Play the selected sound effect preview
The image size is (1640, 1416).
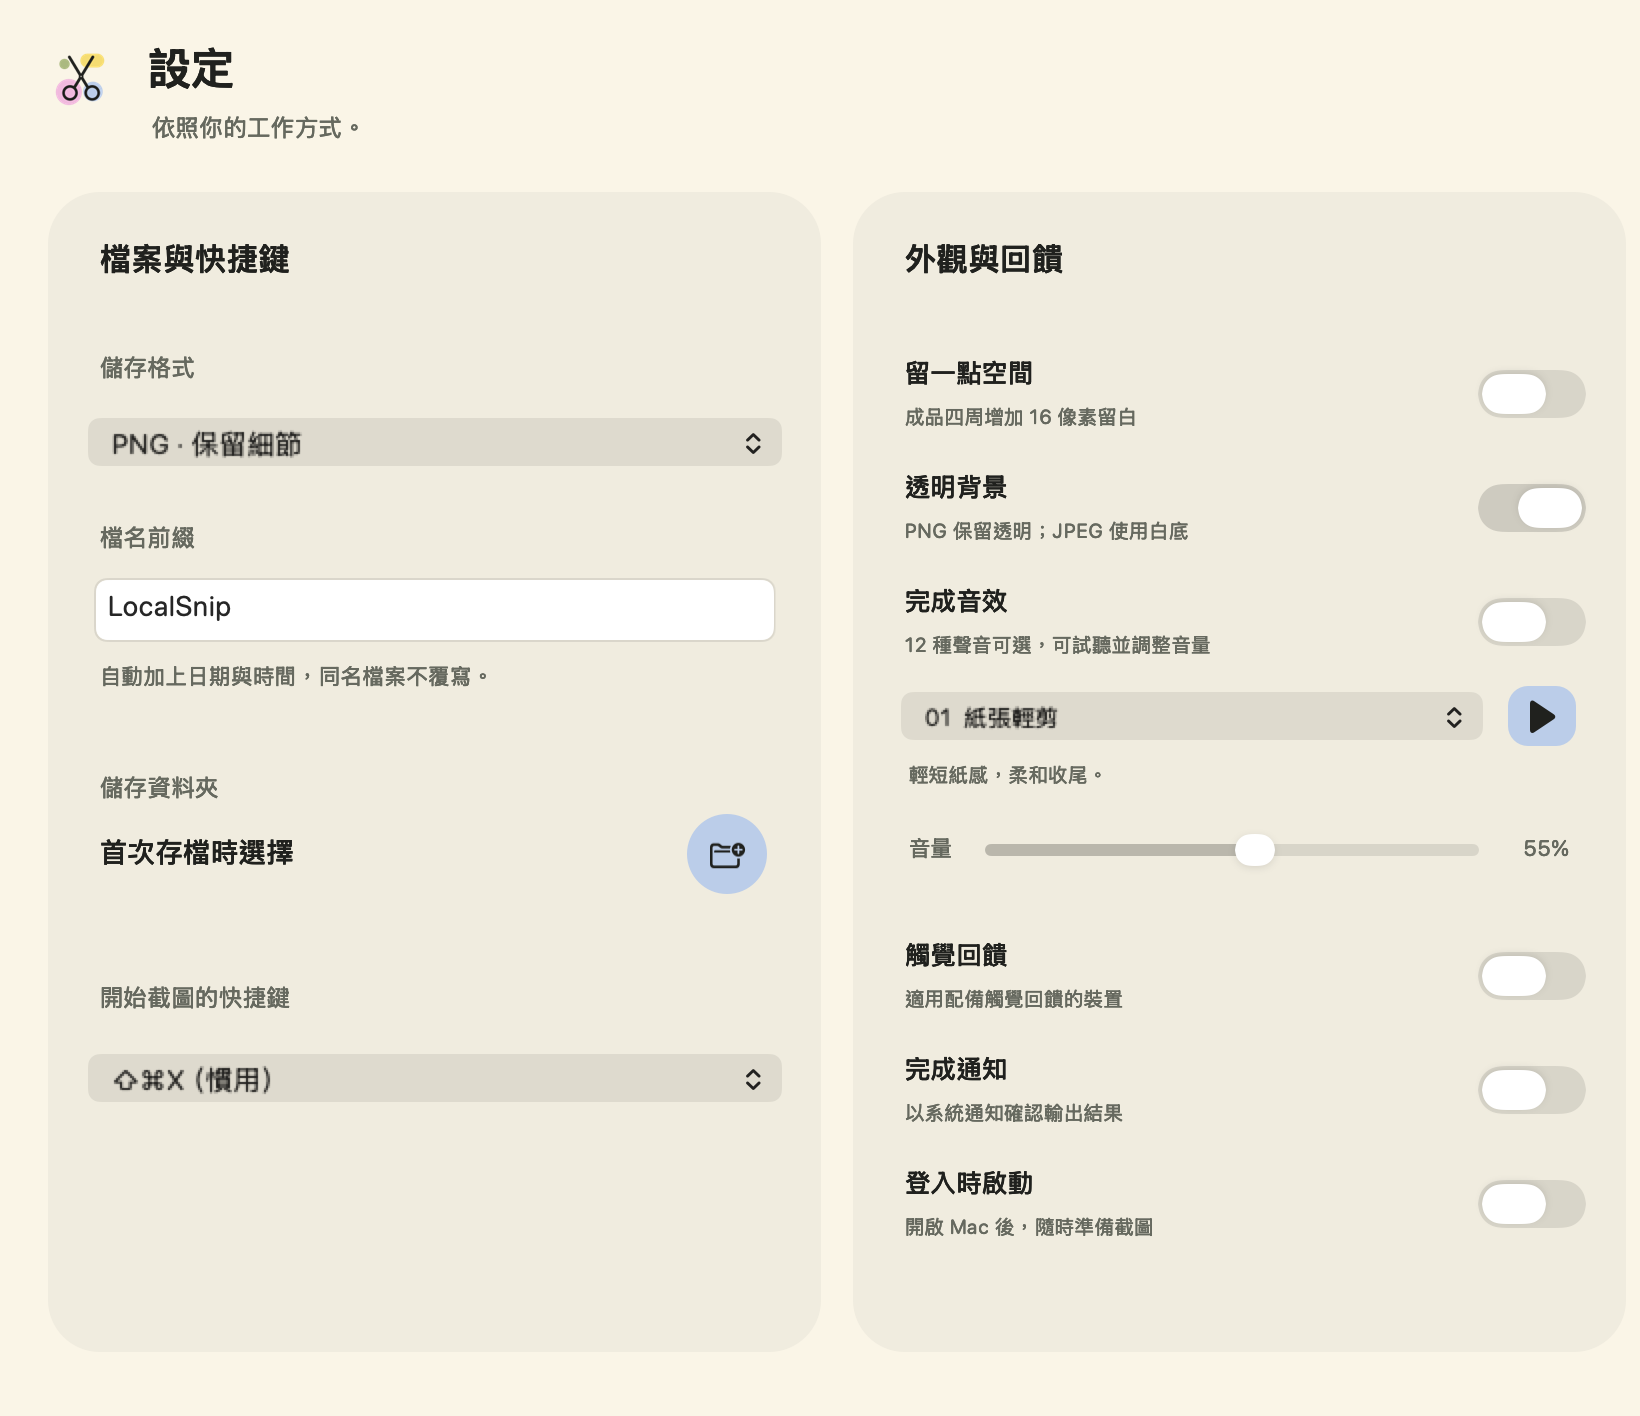(1542, 716)
